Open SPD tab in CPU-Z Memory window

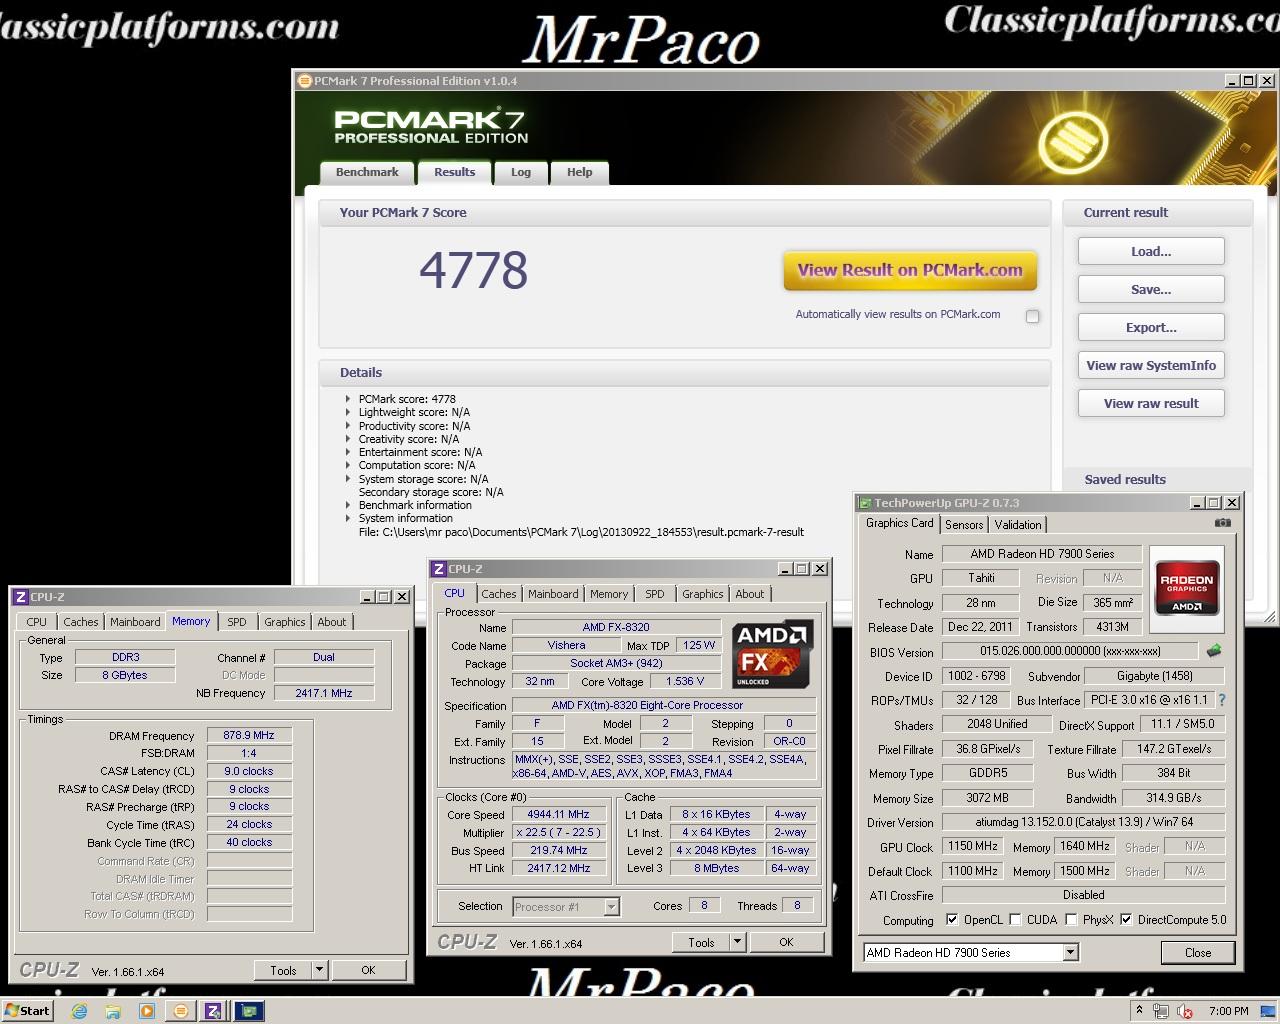(237, 622)
